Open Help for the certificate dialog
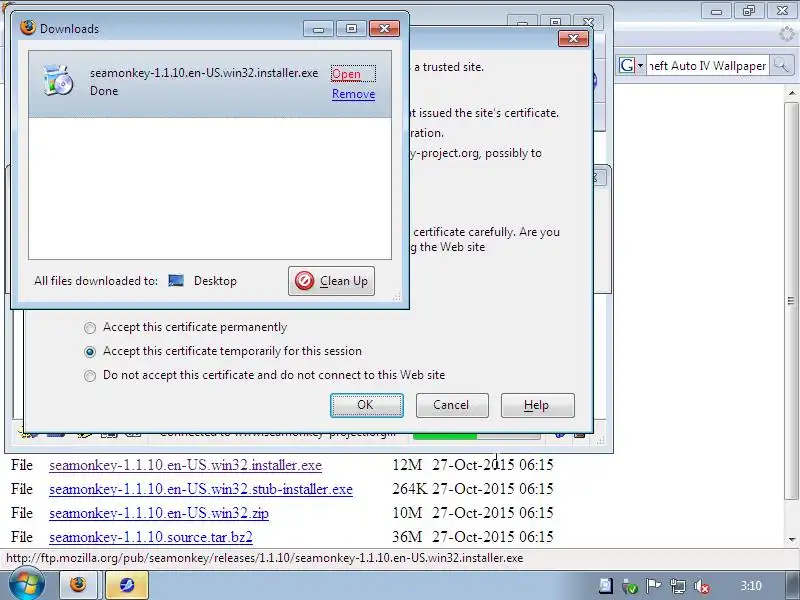The height and width of the screenshot is (600, 800). coord(538,405)
